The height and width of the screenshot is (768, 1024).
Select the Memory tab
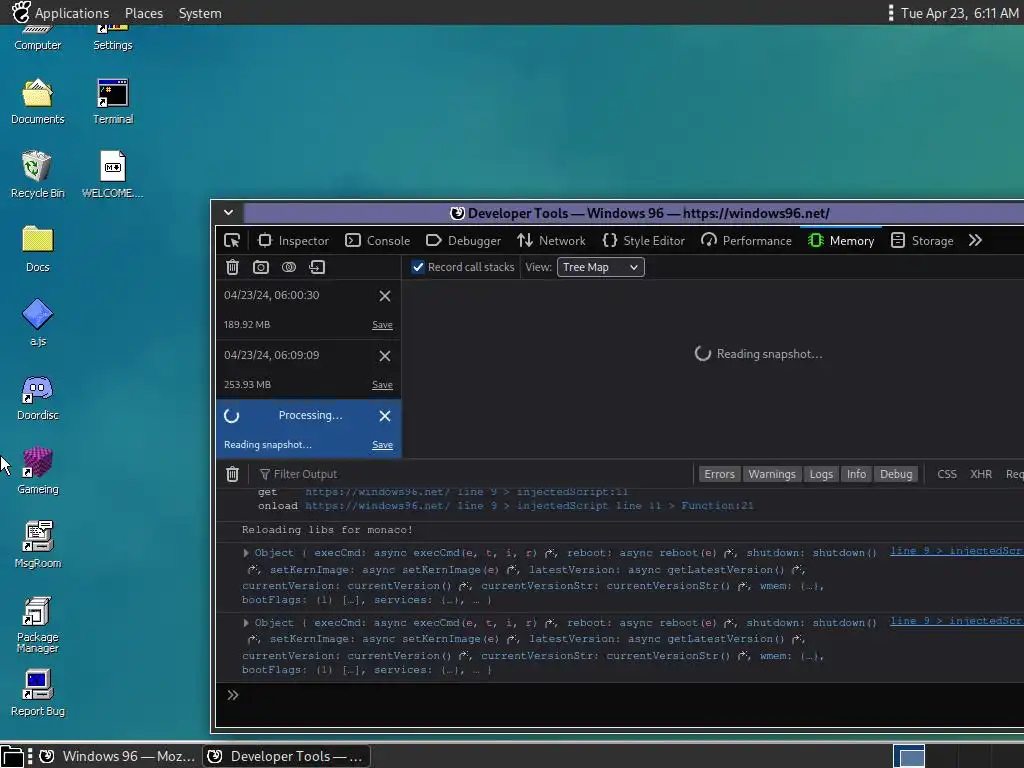[x=841, y=241]
